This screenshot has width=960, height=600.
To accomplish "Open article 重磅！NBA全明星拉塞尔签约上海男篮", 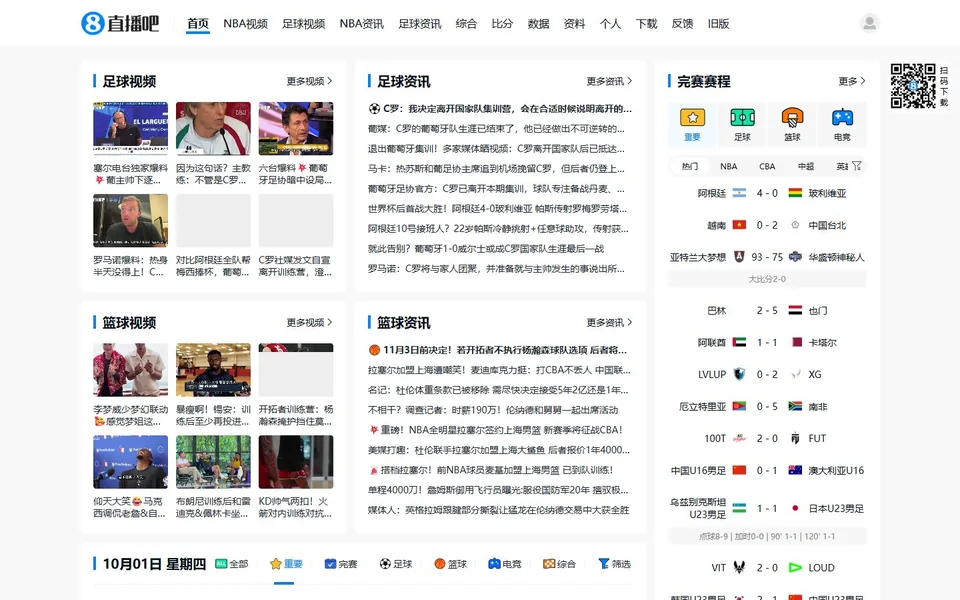I will click(495, 430).
